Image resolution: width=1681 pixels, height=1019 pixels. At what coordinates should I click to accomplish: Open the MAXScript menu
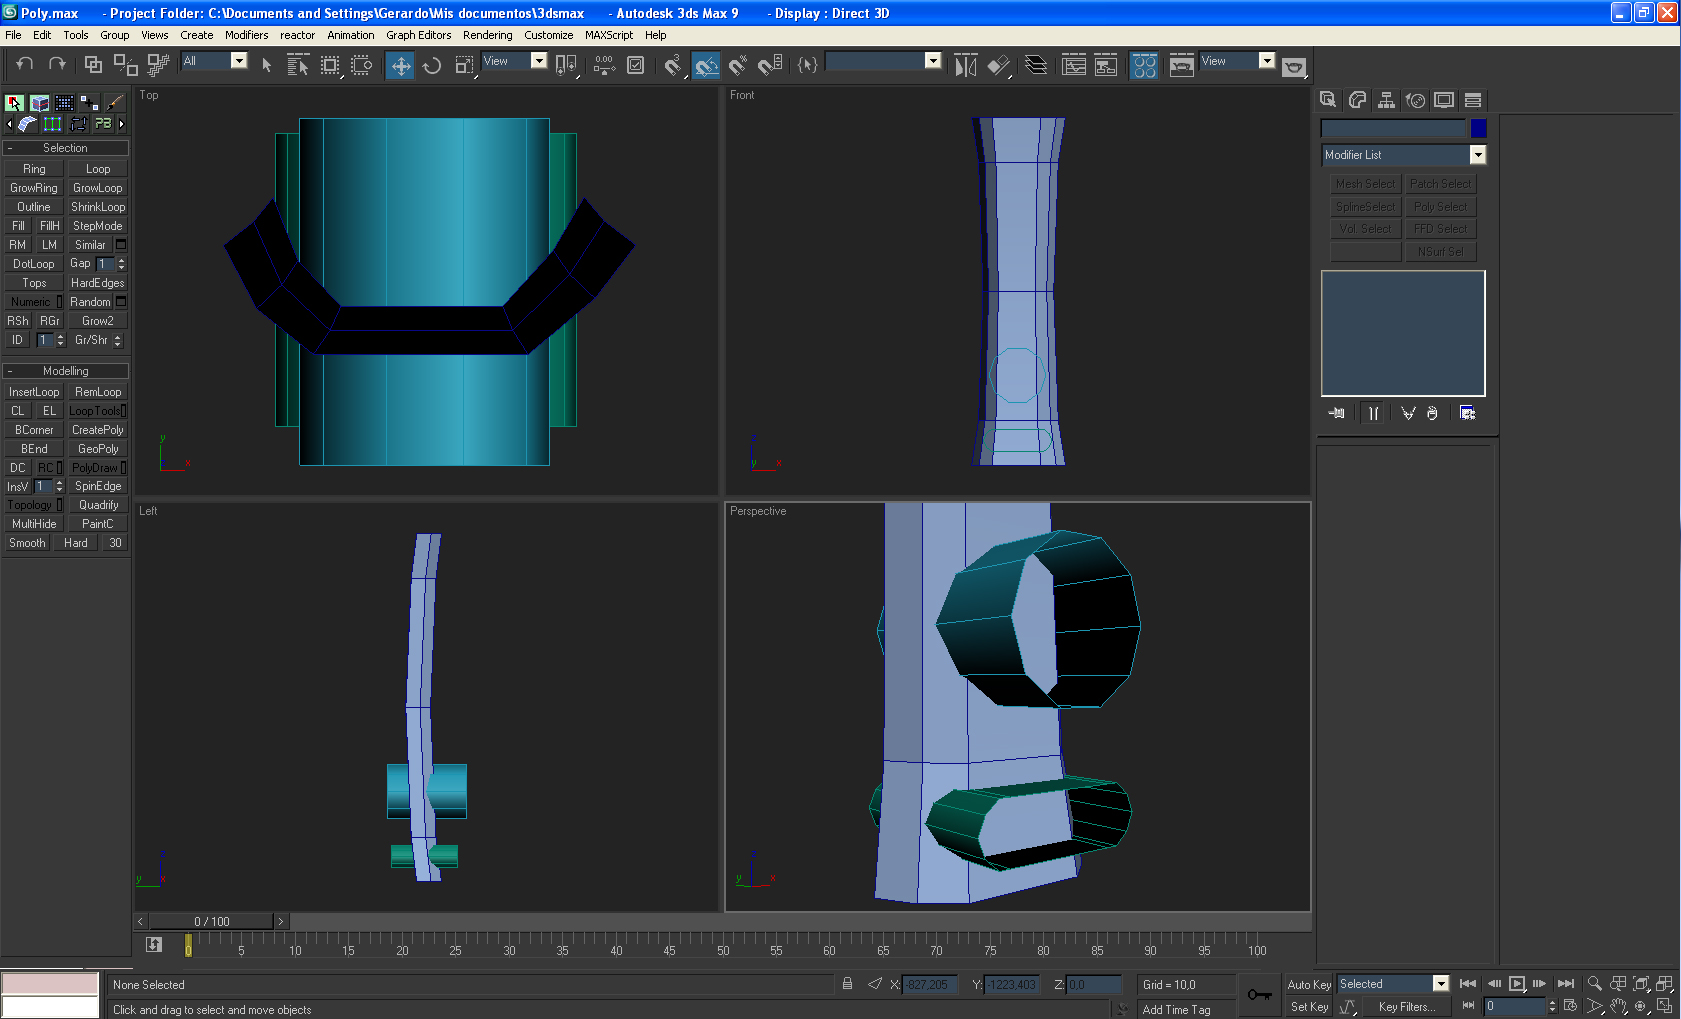click(x=609, y=35)
